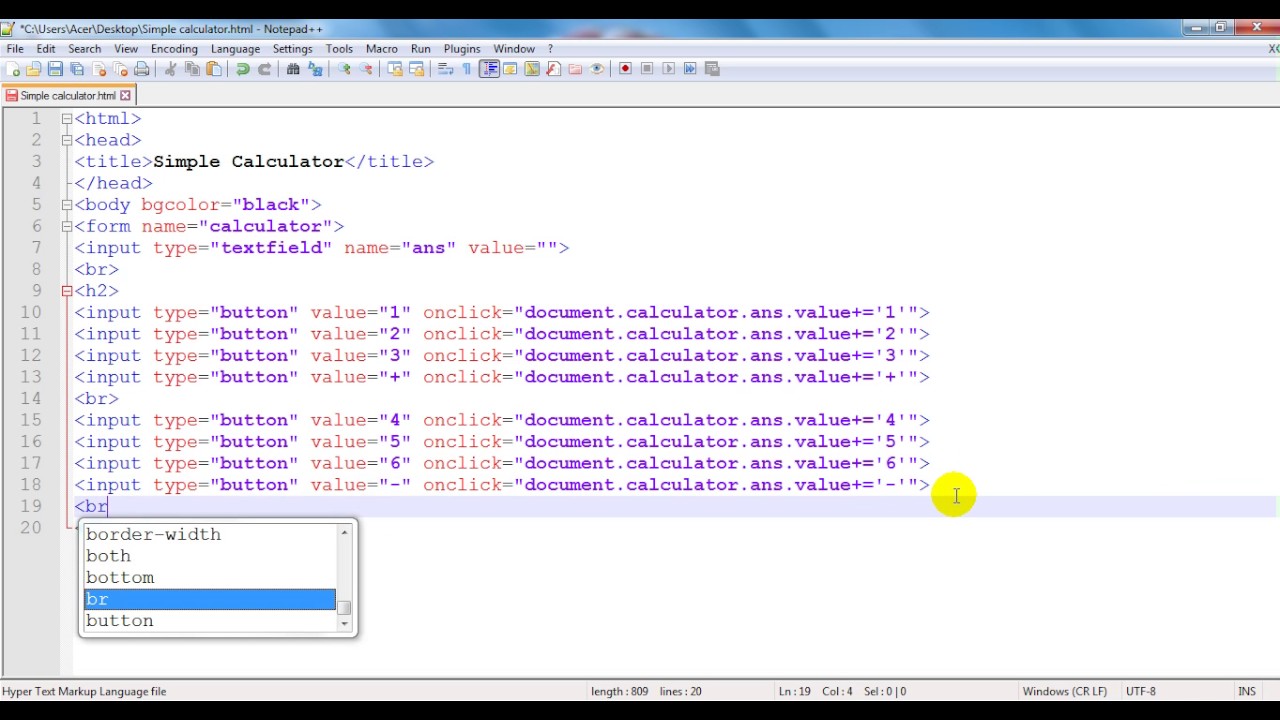
Task: Open the ? help menu
Action: pyautogui.click(x=550, y=49)
